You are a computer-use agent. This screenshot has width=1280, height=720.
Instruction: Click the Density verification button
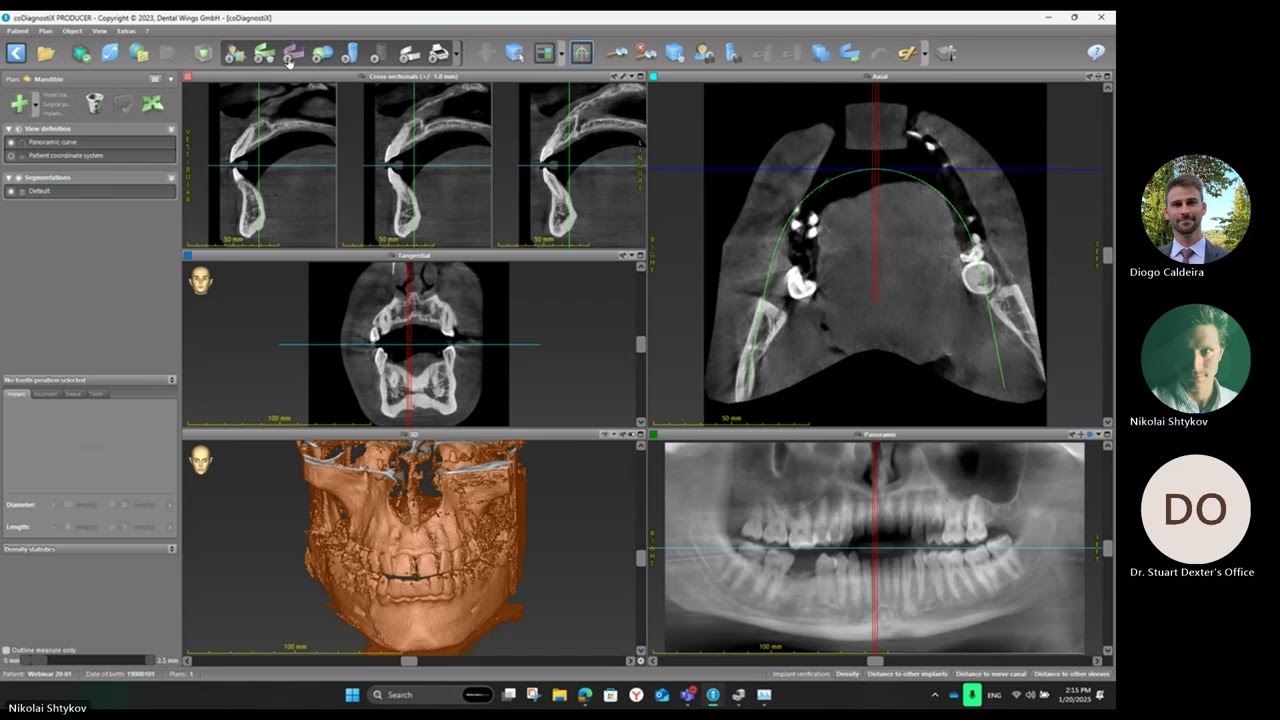(847, 674)
